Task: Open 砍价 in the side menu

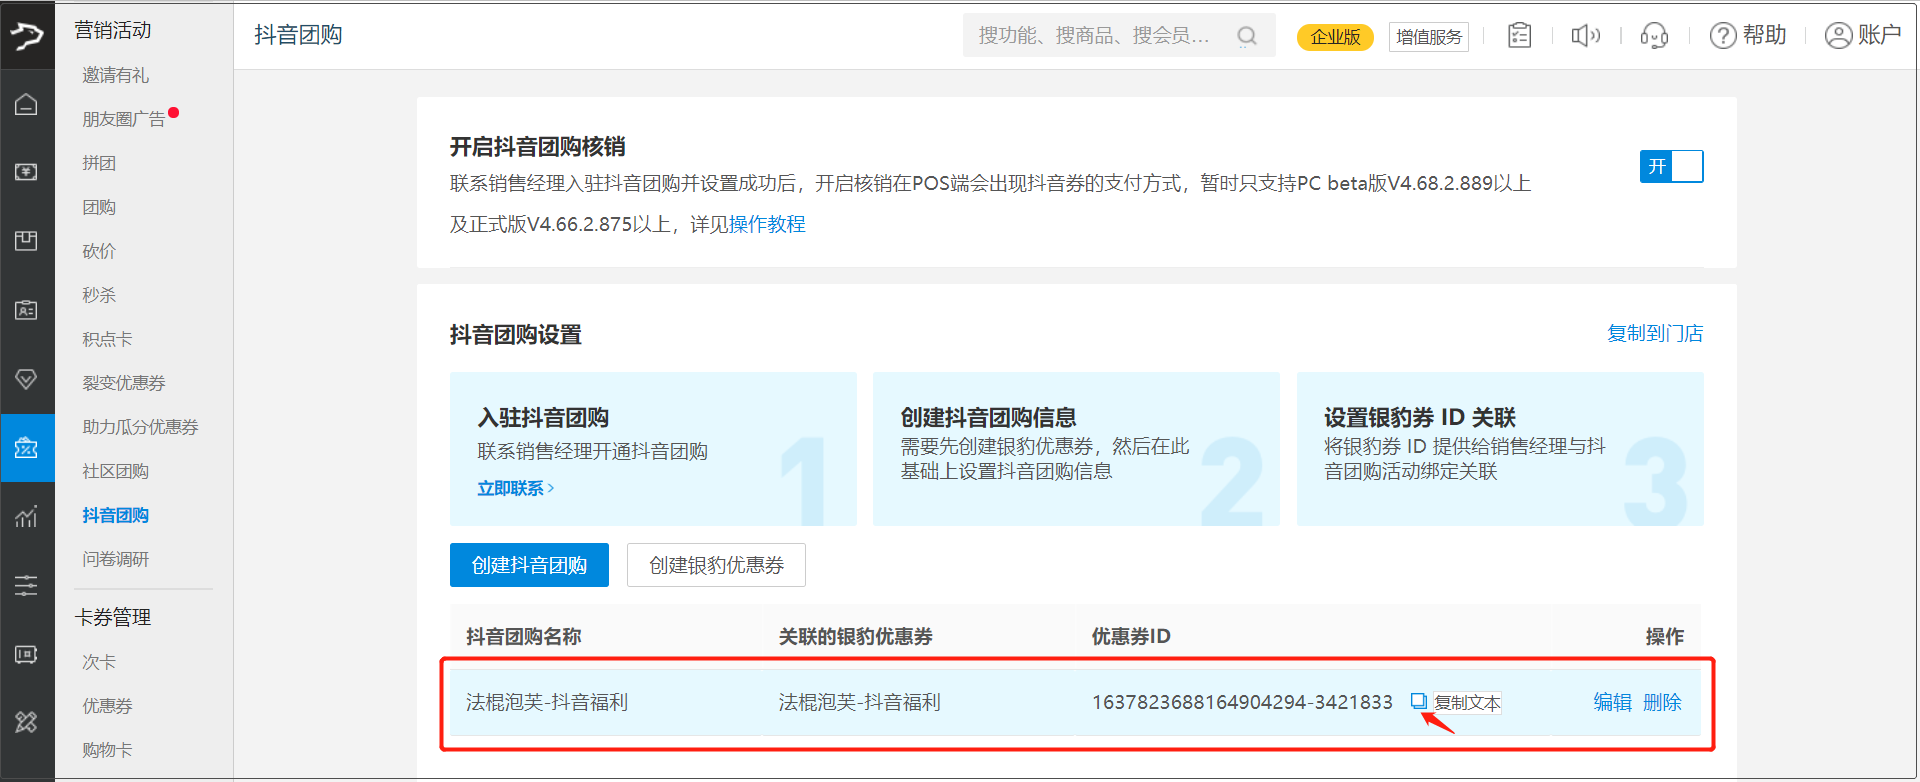Action: (x=99, y=251)
